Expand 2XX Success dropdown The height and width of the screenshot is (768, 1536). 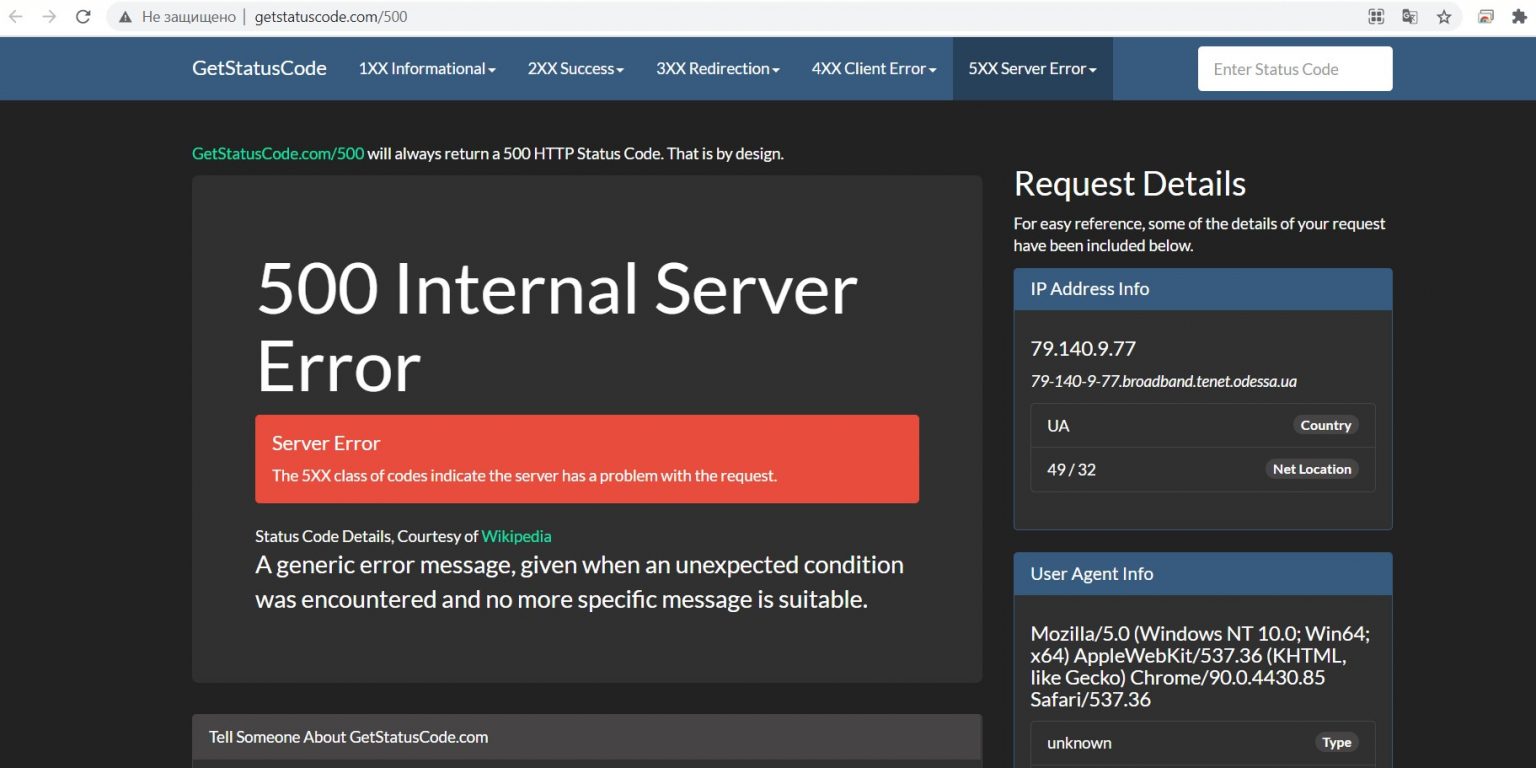point(576,69)
